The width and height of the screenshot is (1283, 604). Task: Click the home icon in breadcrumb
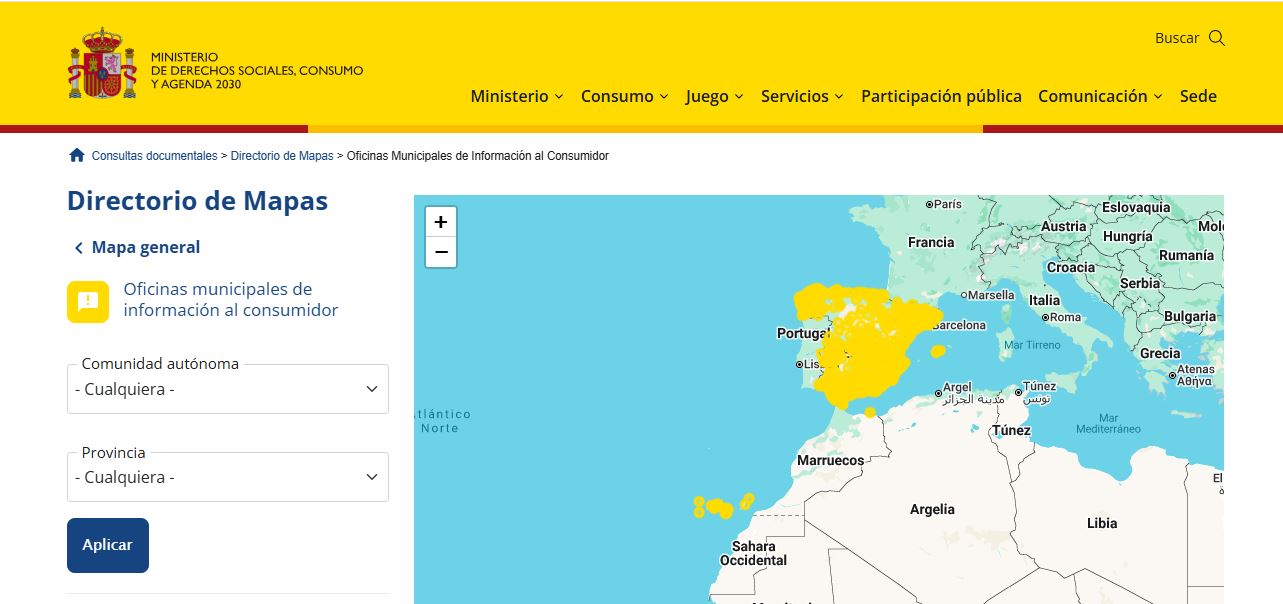tap(77, 155)
